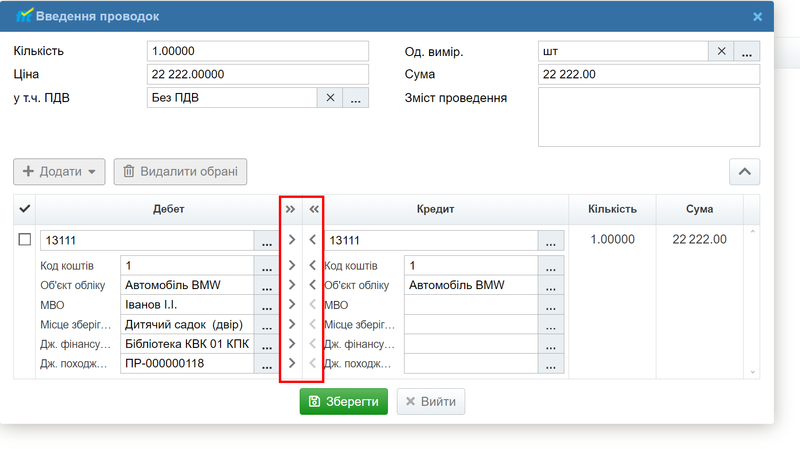Image resolution: width=800 pixels, height=449 pixels.
Task: Copy debit Дж. походження ПР-000000118 to credit
Action: coord(291,363)
